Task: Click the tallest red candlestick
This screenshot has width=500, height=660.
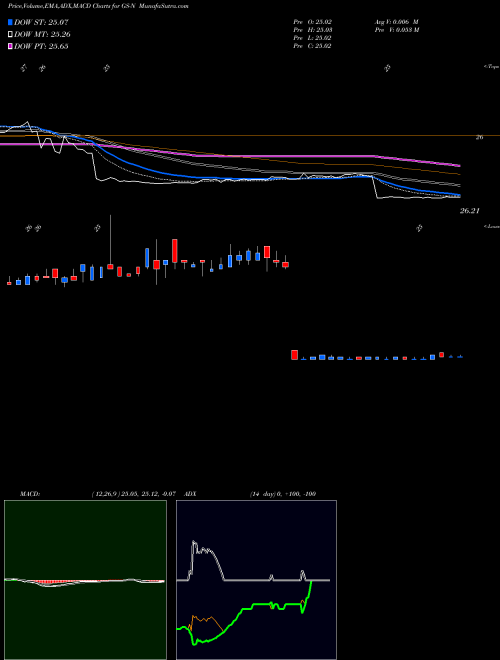Action: click(x=175, y=251)
